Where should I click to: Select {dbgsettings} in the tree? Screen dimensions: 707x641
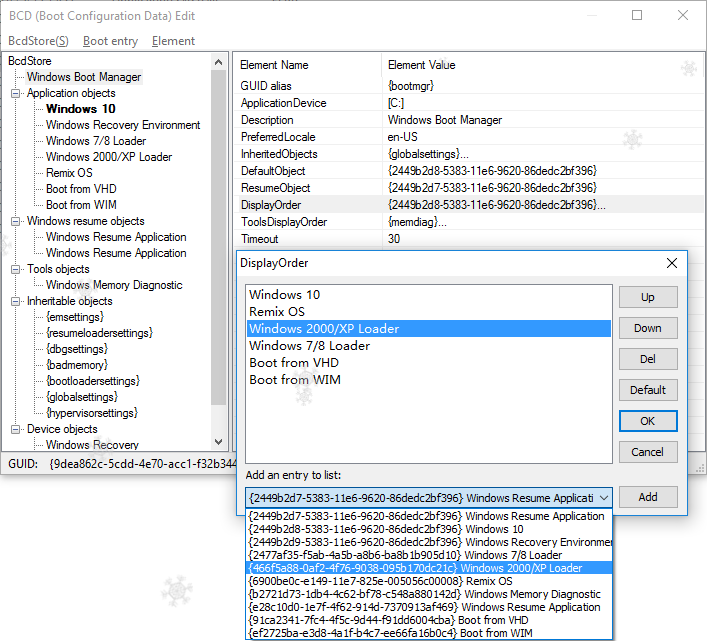click(77, 349)
